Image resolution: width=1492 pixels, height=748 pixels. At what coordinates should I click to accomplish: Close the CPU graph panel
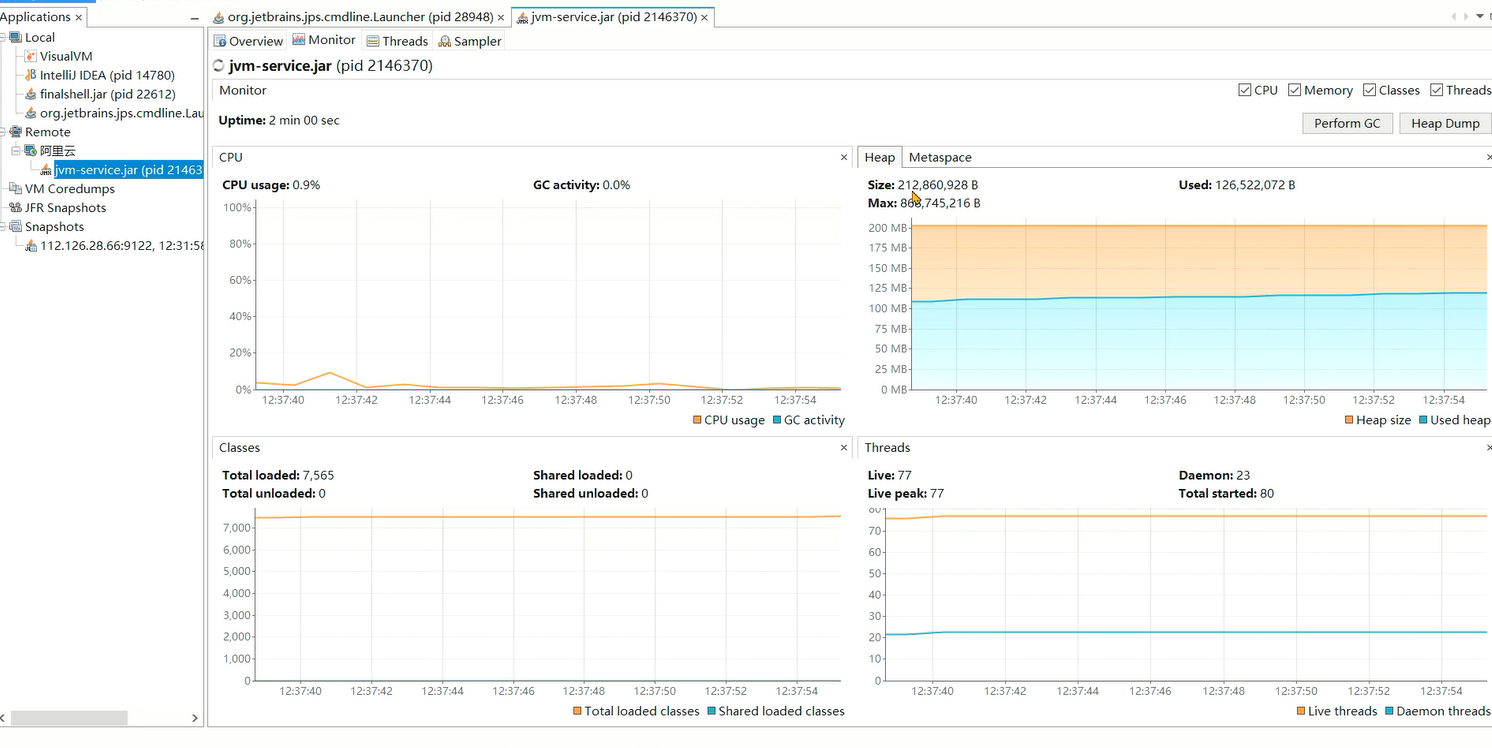coord(844,158)
